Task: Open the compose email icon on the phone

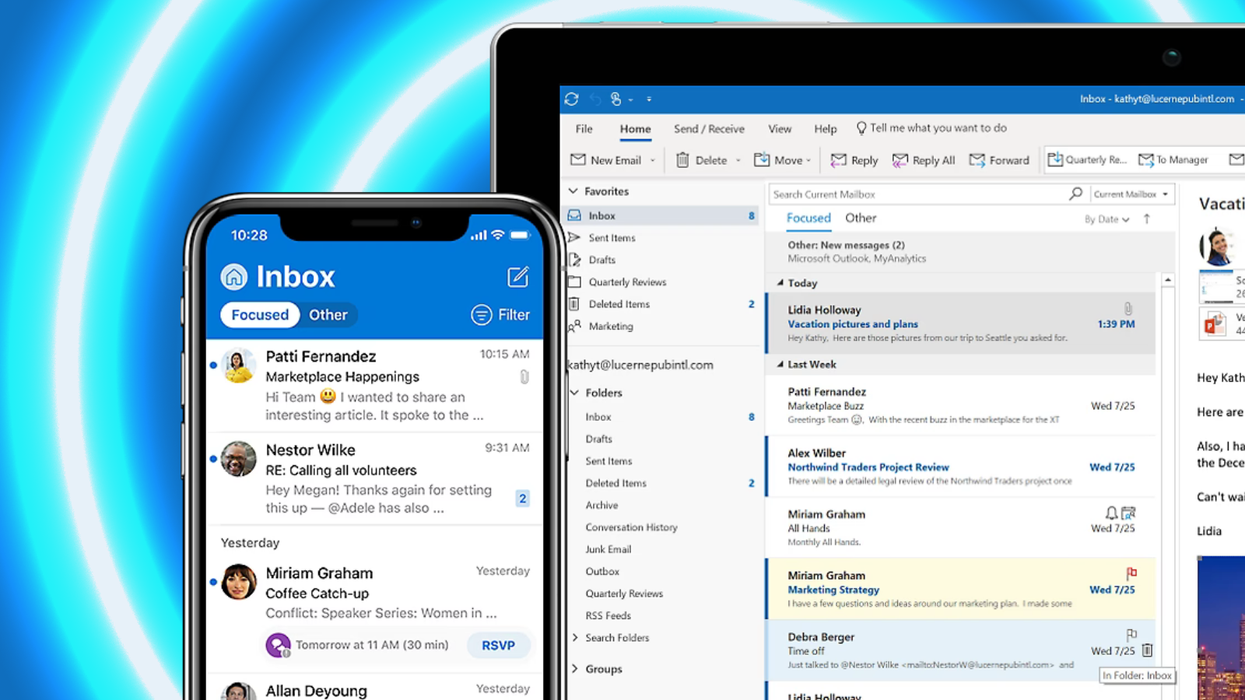Action: click(x=518, y=277)
